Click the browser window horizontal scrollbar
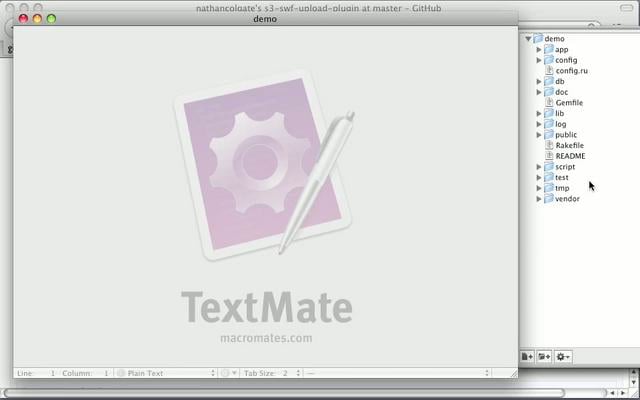Screen dimensions: 640x400 (x=285, y=393)
